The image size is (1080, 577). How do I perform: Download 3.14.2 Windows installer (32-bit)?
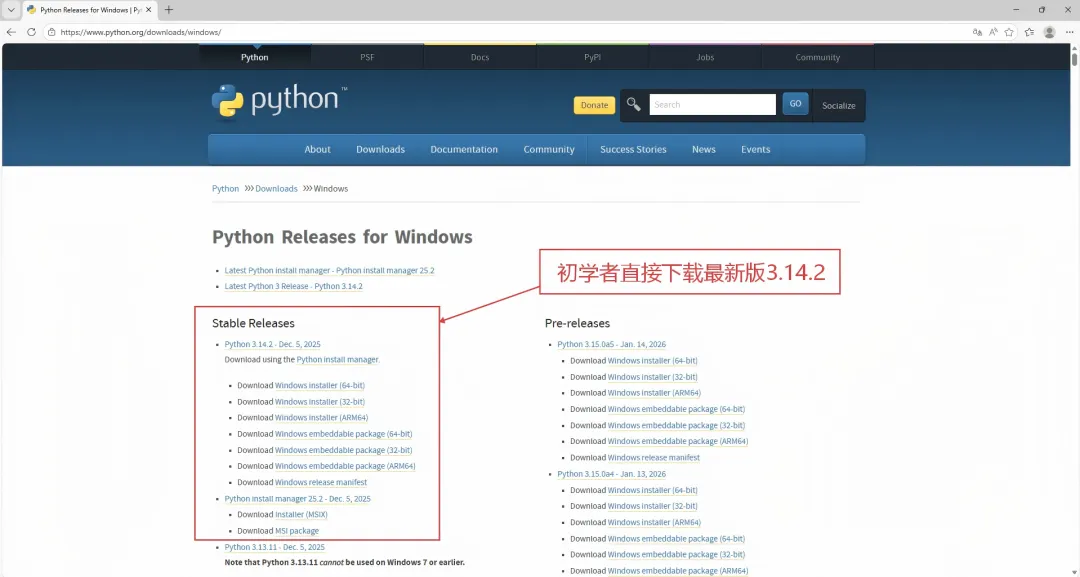click(x=320, y=402)
